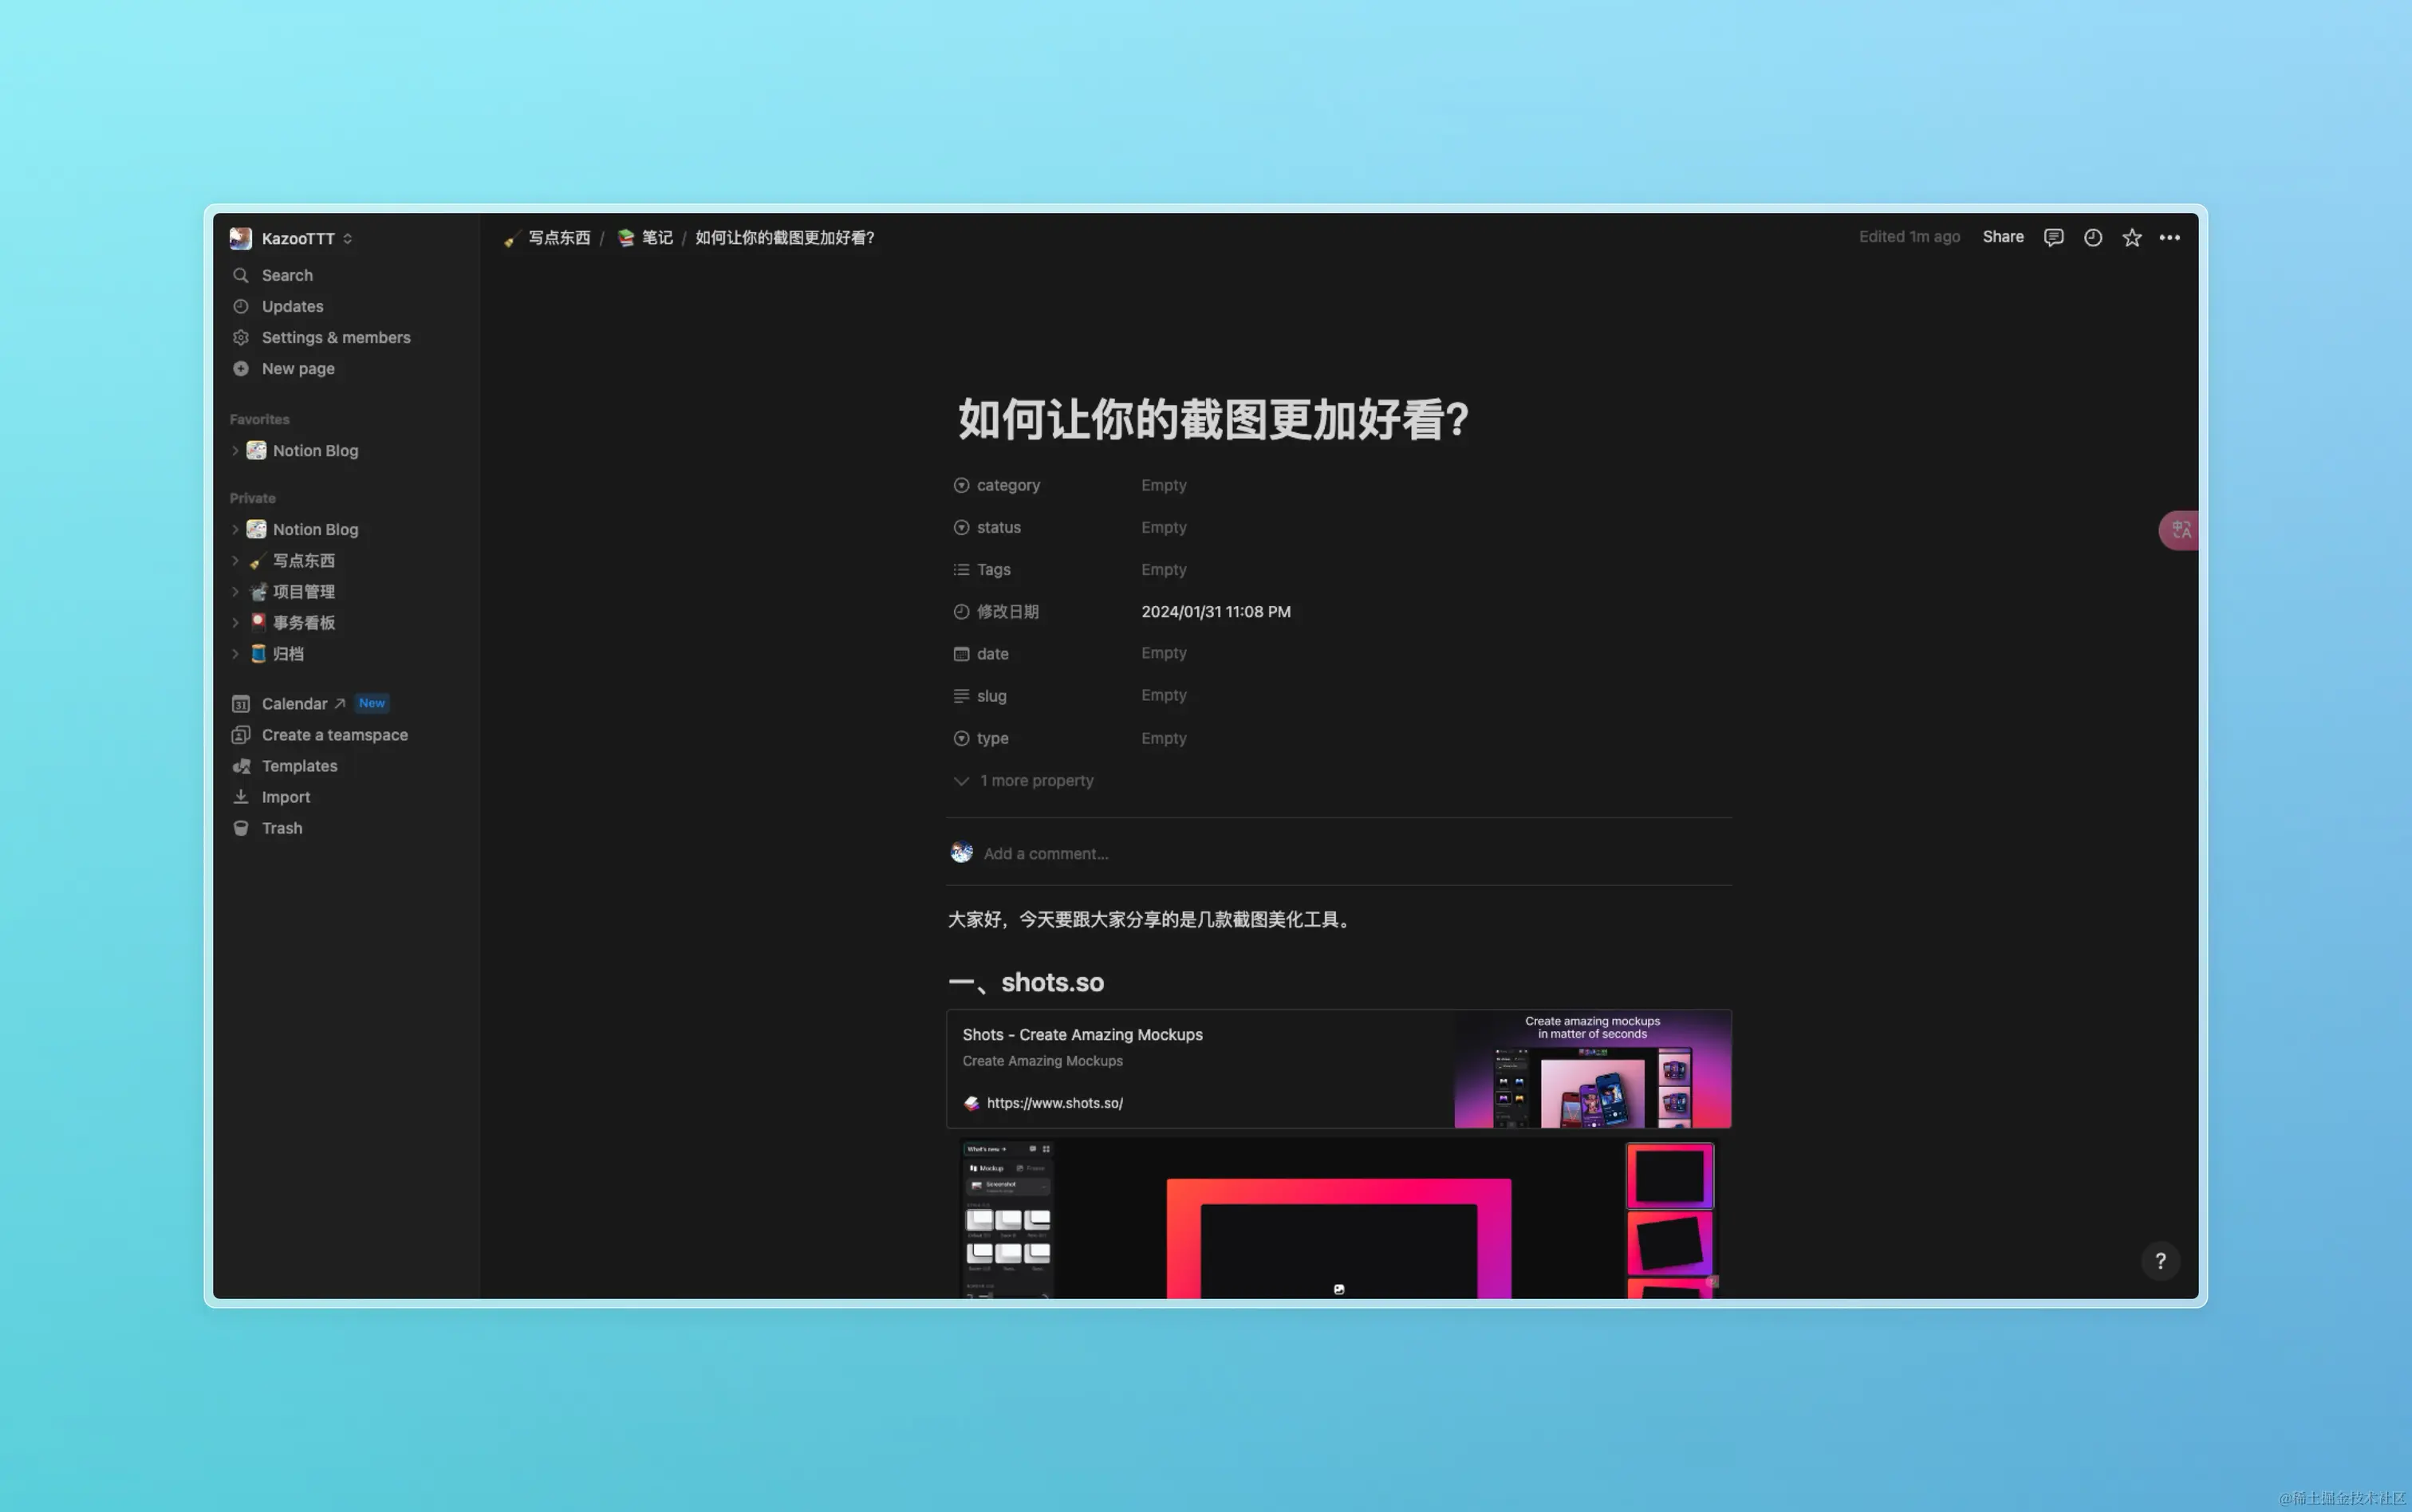Set the empty category property value

tap(1163, 485)
